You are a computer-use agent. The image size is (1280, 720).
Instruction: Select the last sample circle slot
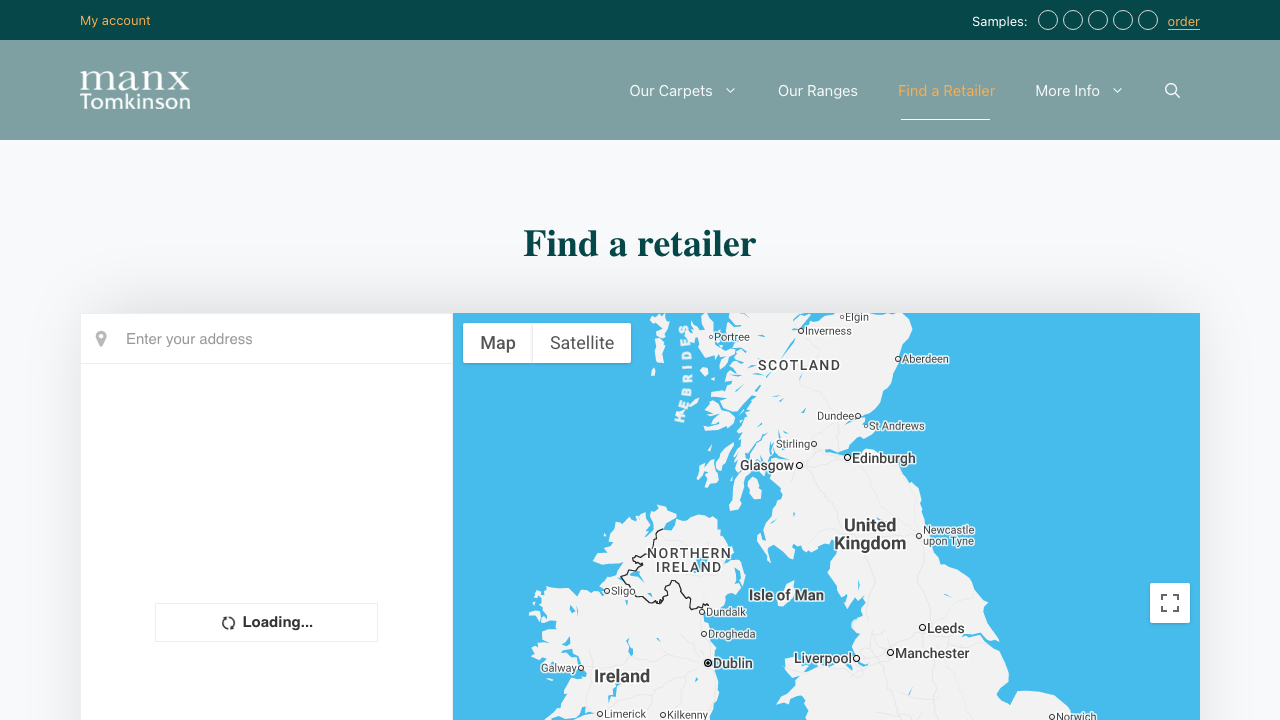1147,19
